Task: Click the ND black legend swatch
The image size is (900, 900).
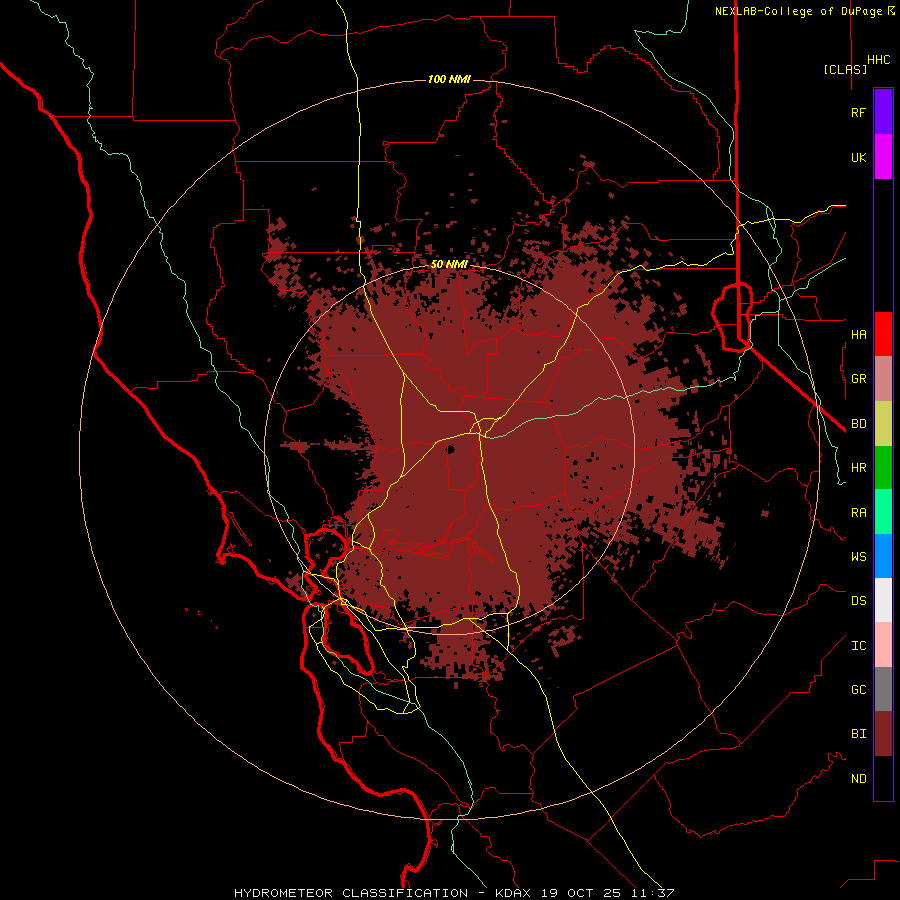Action: (883, 778)
